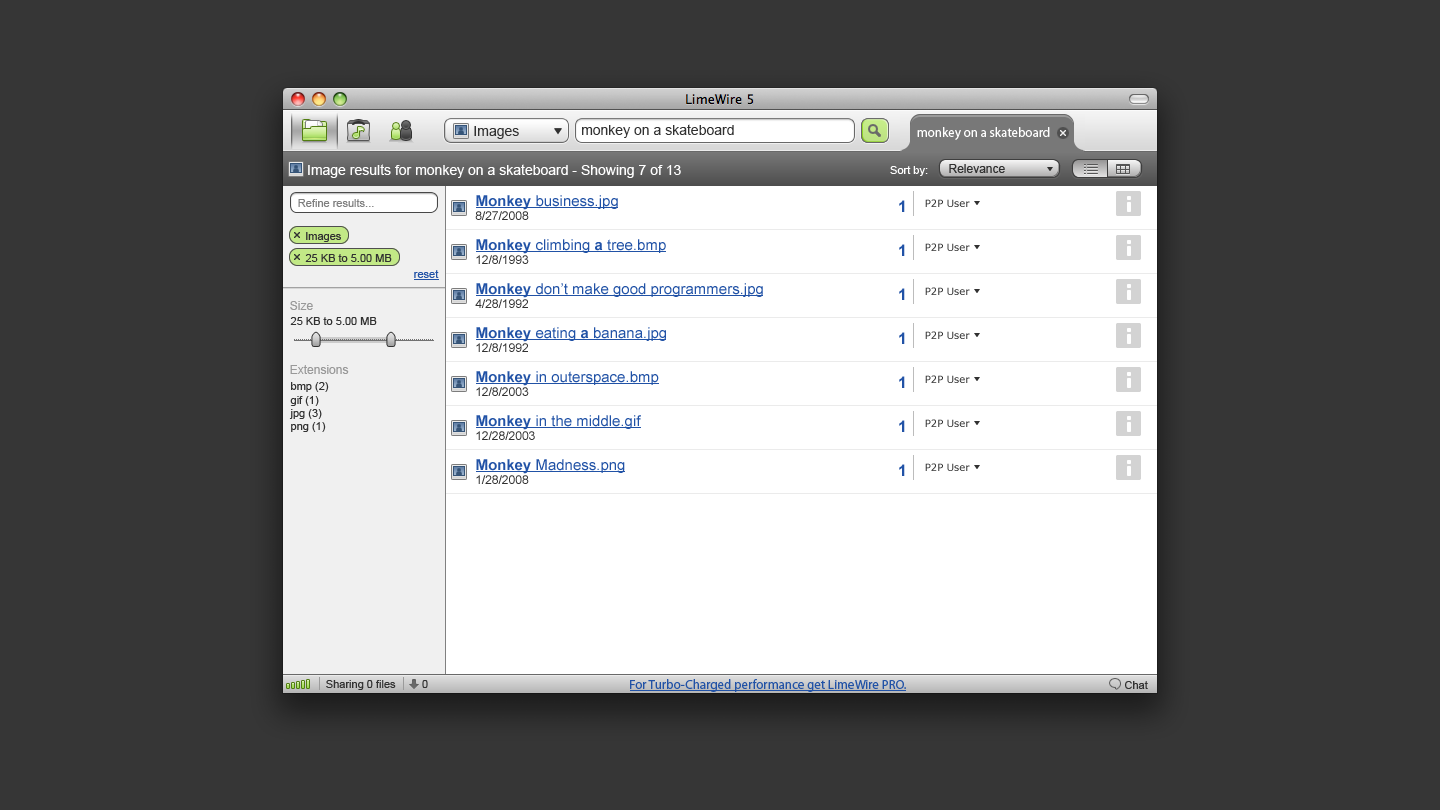Switch to table view of results
1440x810 pixels.
pyautogui.click(x=1123, y=169)
